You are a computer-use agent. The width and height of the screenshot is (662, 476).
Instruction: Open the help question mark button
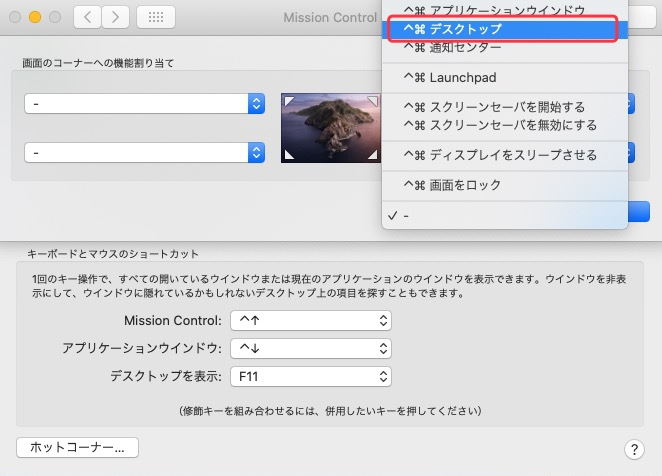tap(634, 449)
